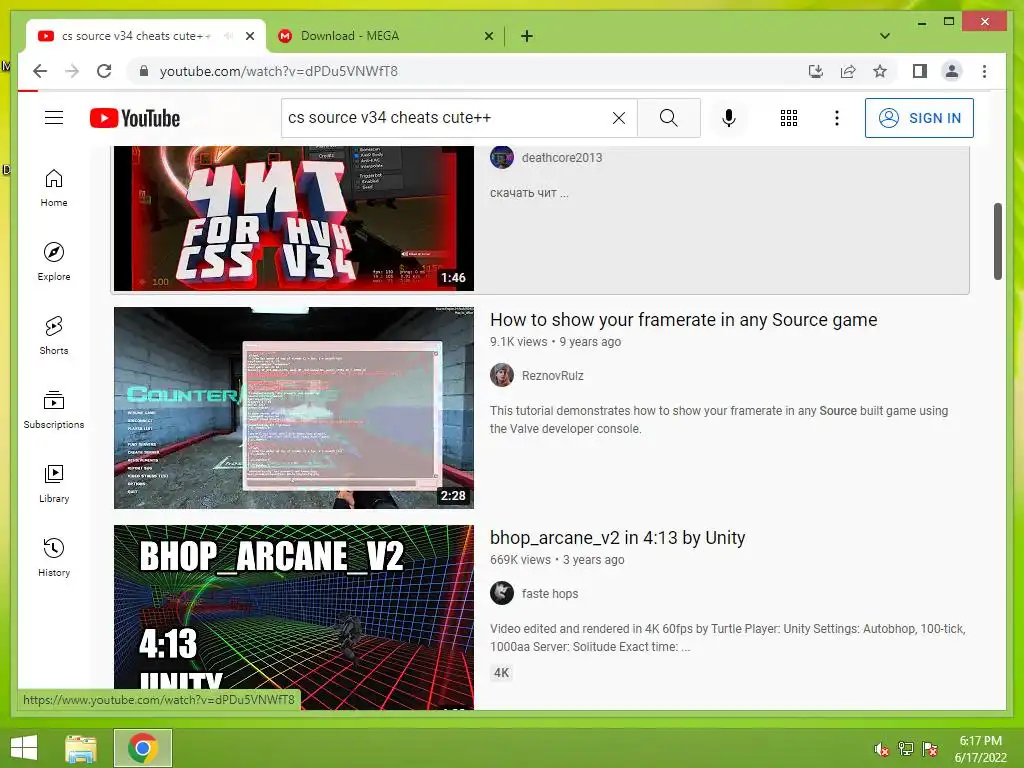Image resolution: width=1024 pixels, height=768 pixels.
Task: Reload the current page
Action: pos(104,71)
